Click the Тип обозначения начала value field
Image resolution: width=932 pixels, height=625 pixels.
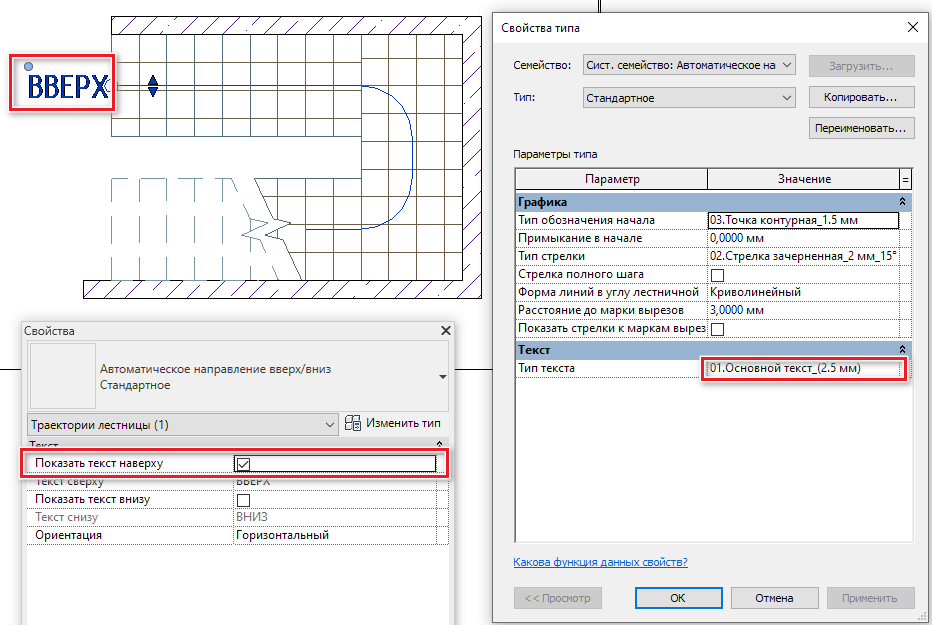803,220
